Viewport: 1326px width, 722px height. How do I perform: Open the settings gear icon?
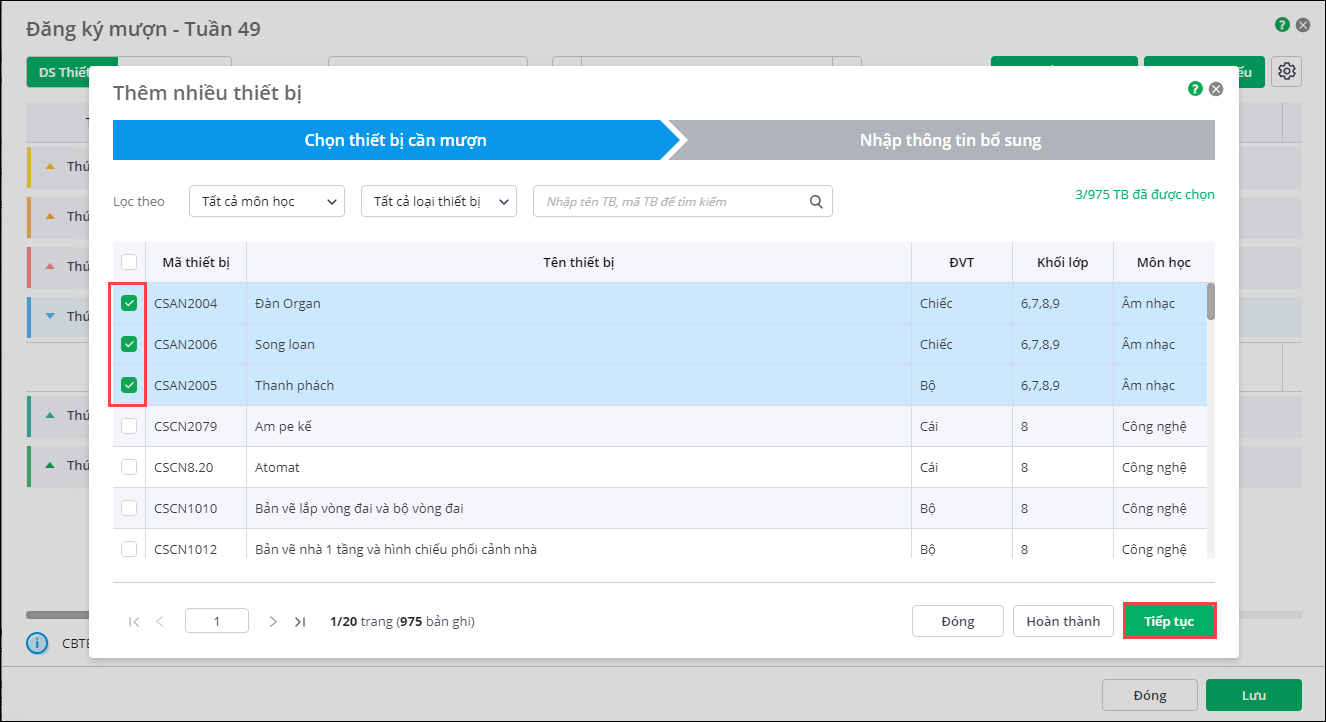click(1287, 71)
